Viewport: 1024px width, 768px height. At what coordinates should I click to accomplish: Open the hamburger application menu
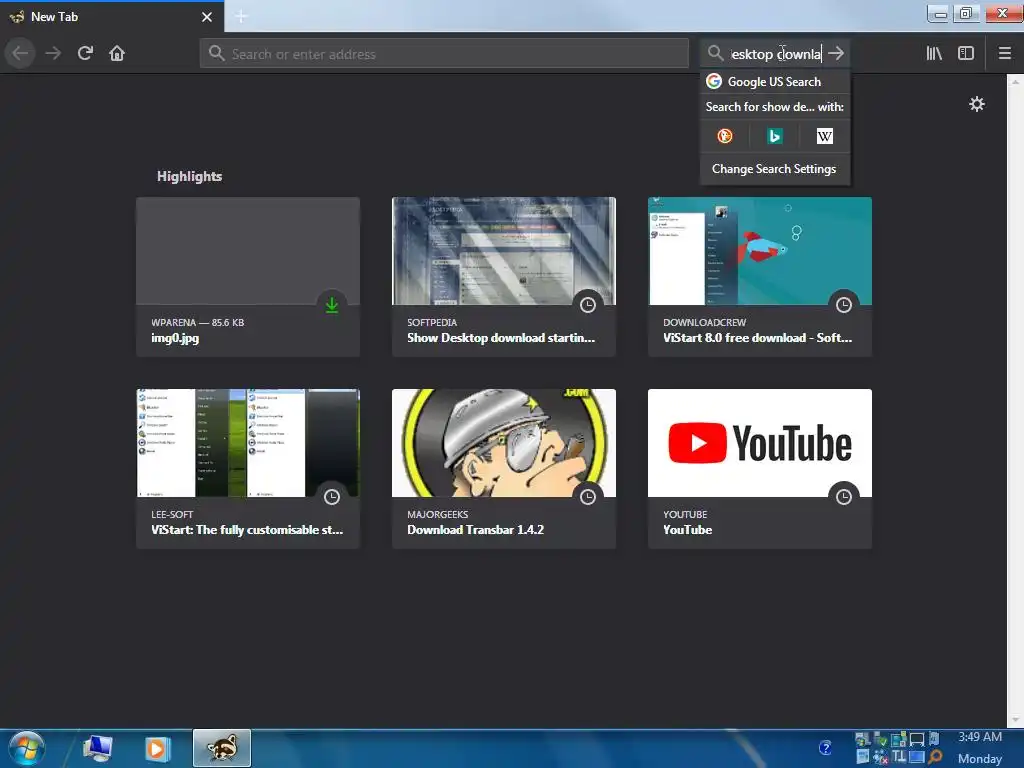1004,53
